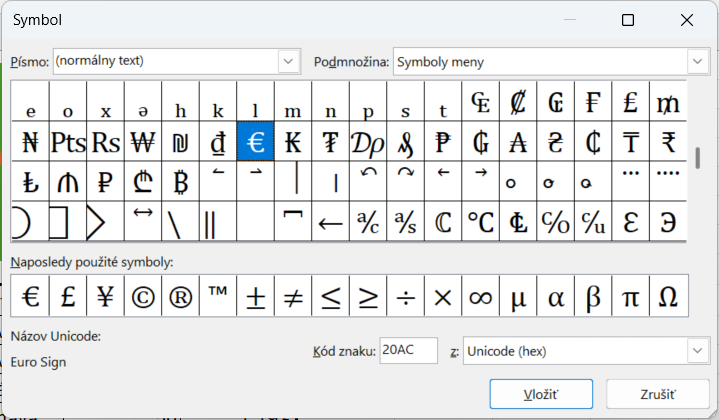
Task: Select the Turkish Lira sign
Action: [x=30, y=181]
